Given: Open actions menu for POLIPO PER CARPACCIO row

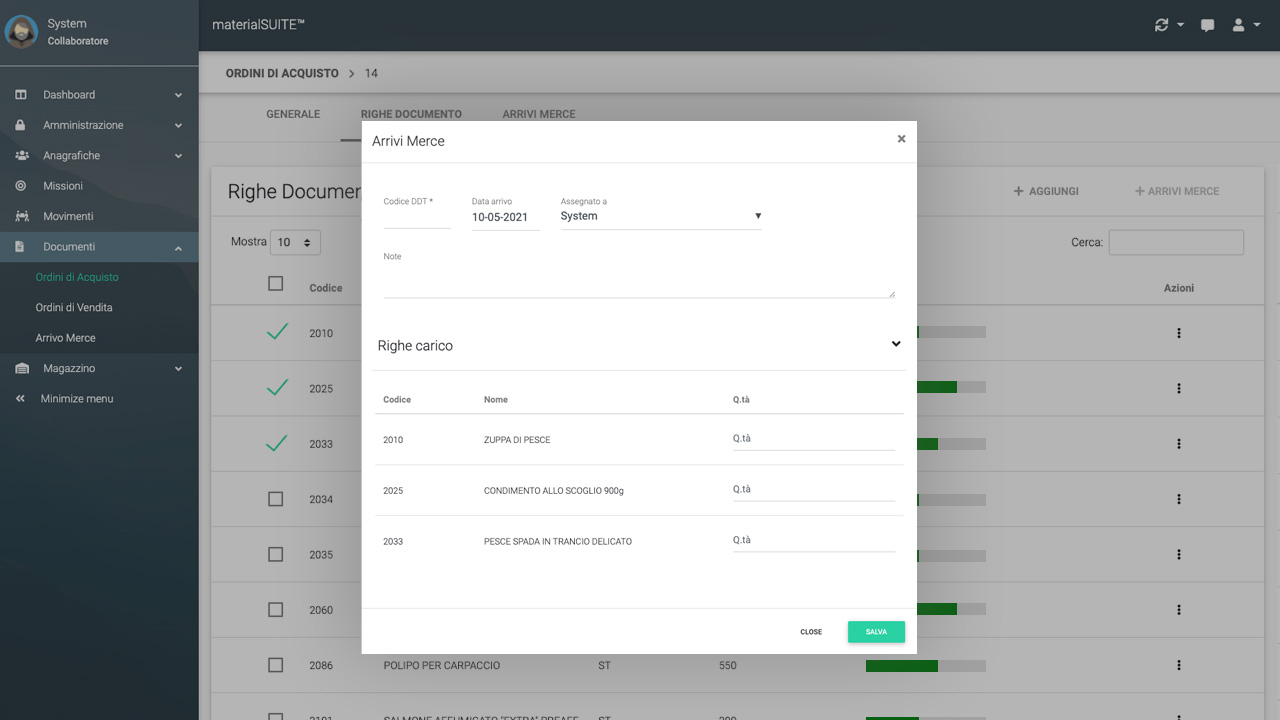Looking at the screenshot, I should pos(1179,665).
